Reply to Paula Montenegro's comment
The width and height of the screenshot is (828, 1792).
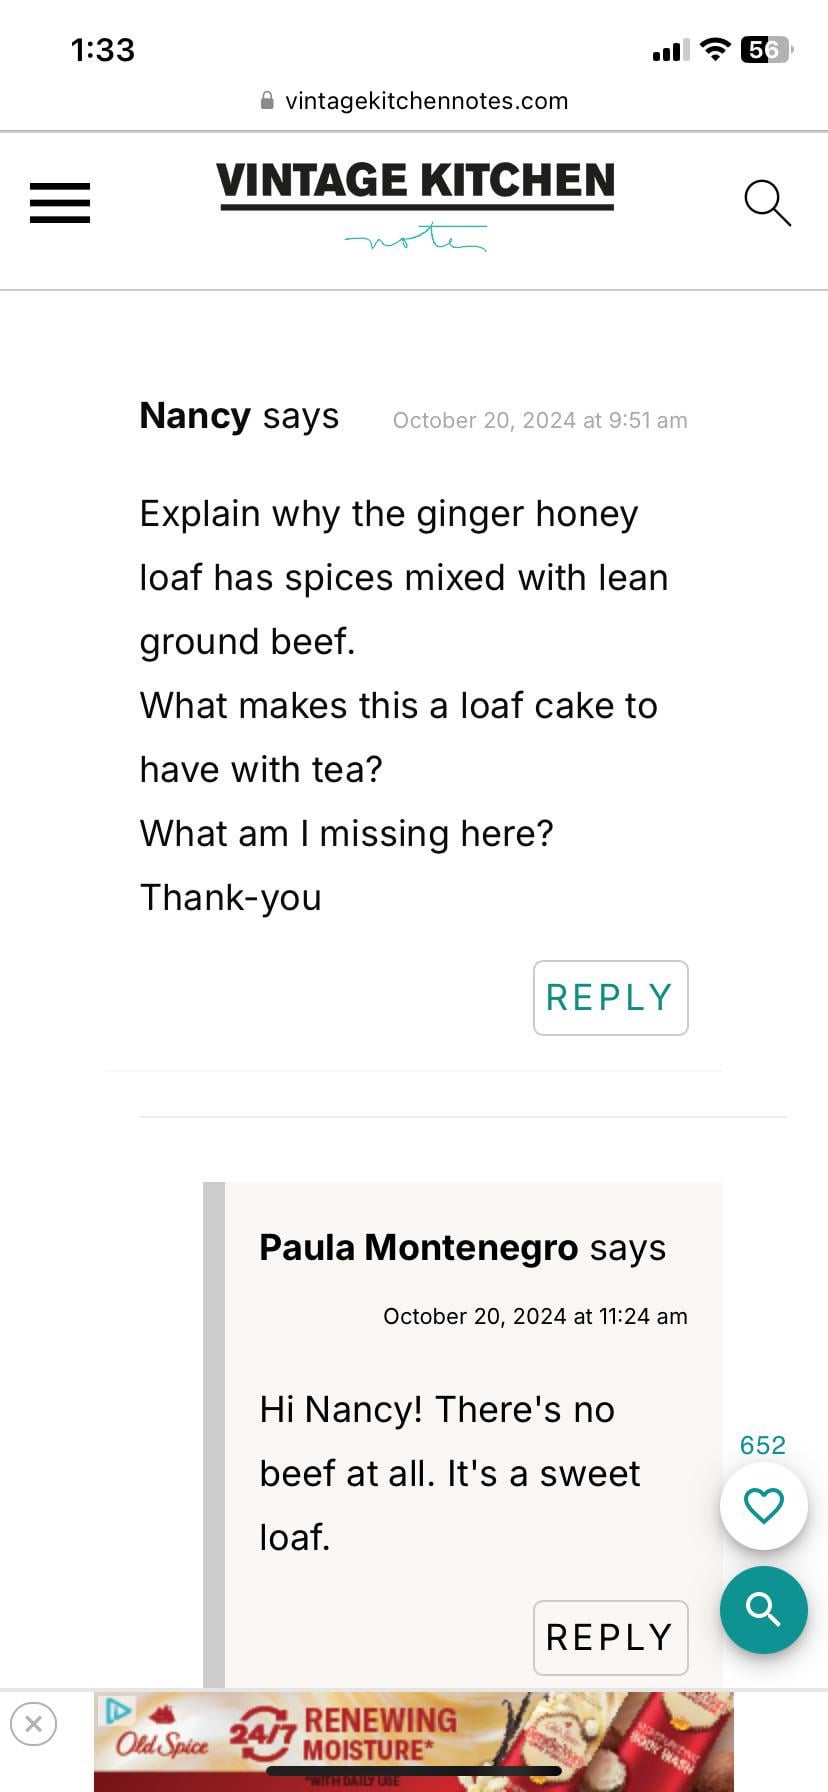[610, 1637]
